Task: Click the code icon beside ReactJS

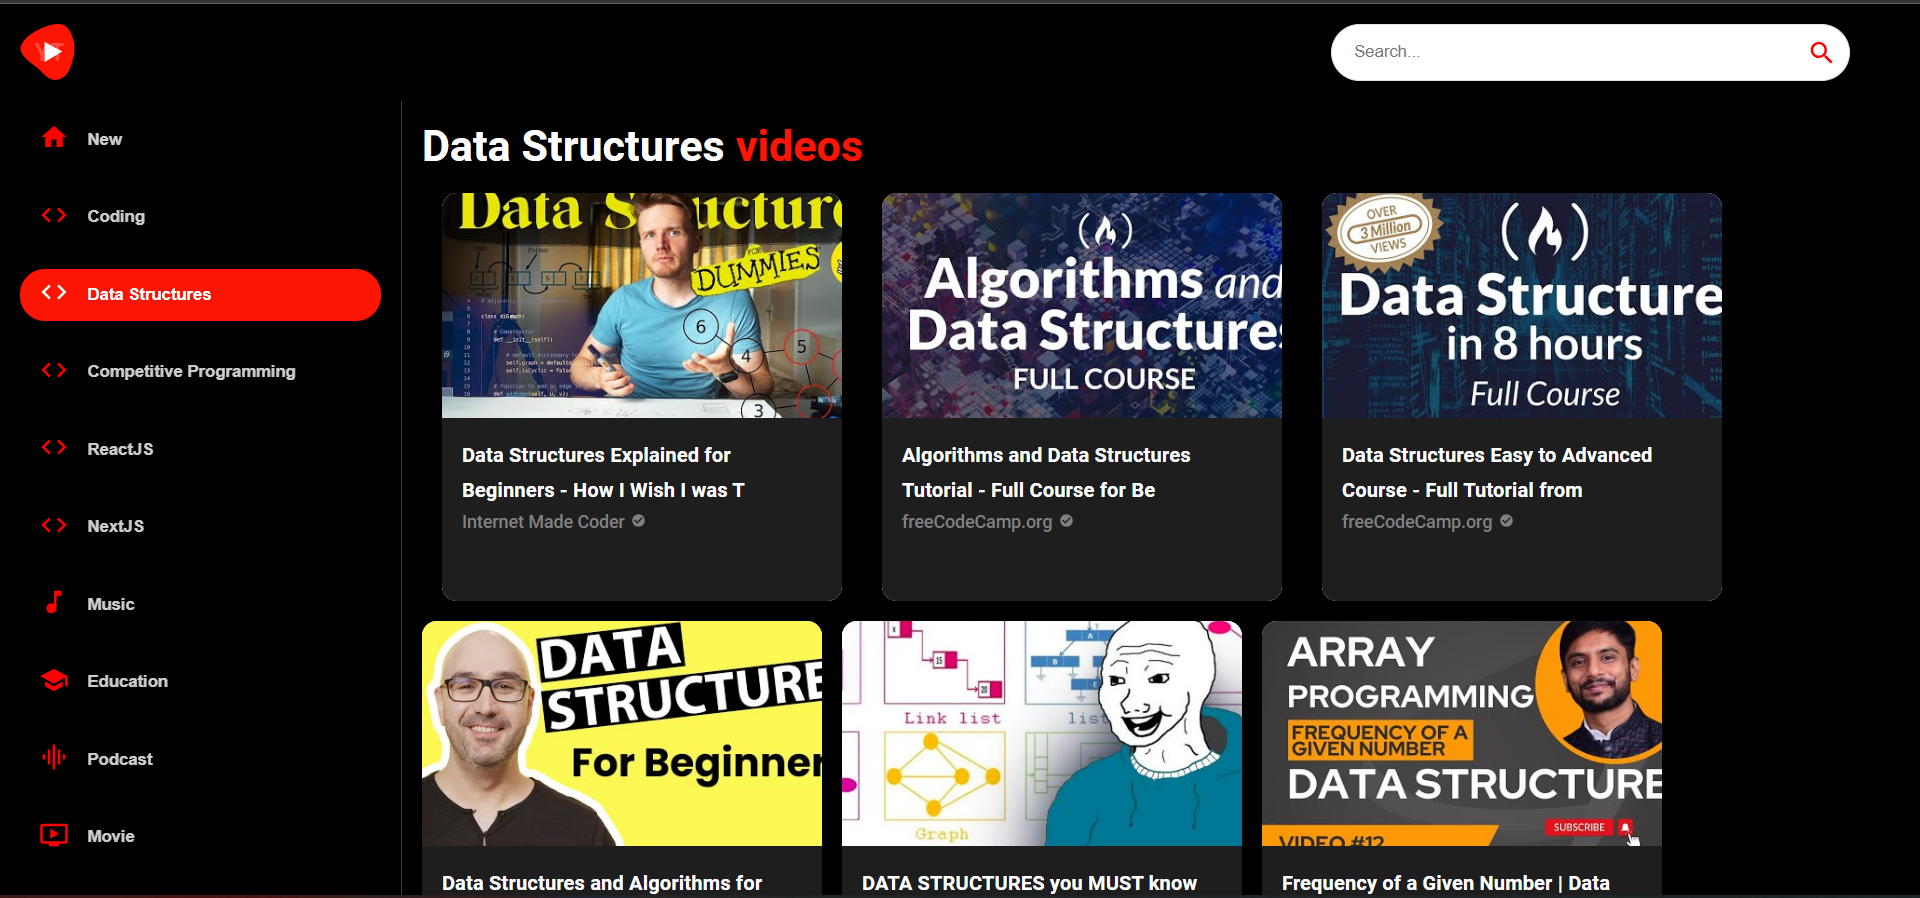Action: [54, 448]
